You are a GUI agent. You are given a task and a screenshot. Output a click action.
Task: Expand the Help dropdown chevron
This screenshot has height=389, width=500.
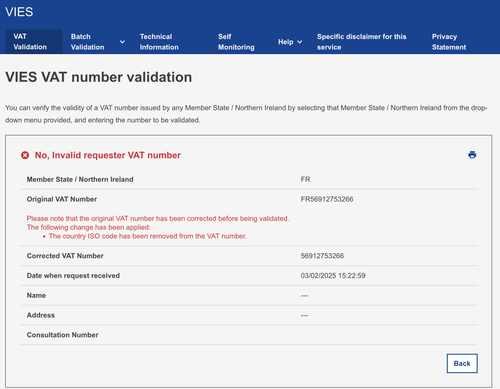(x=299, y=42)
